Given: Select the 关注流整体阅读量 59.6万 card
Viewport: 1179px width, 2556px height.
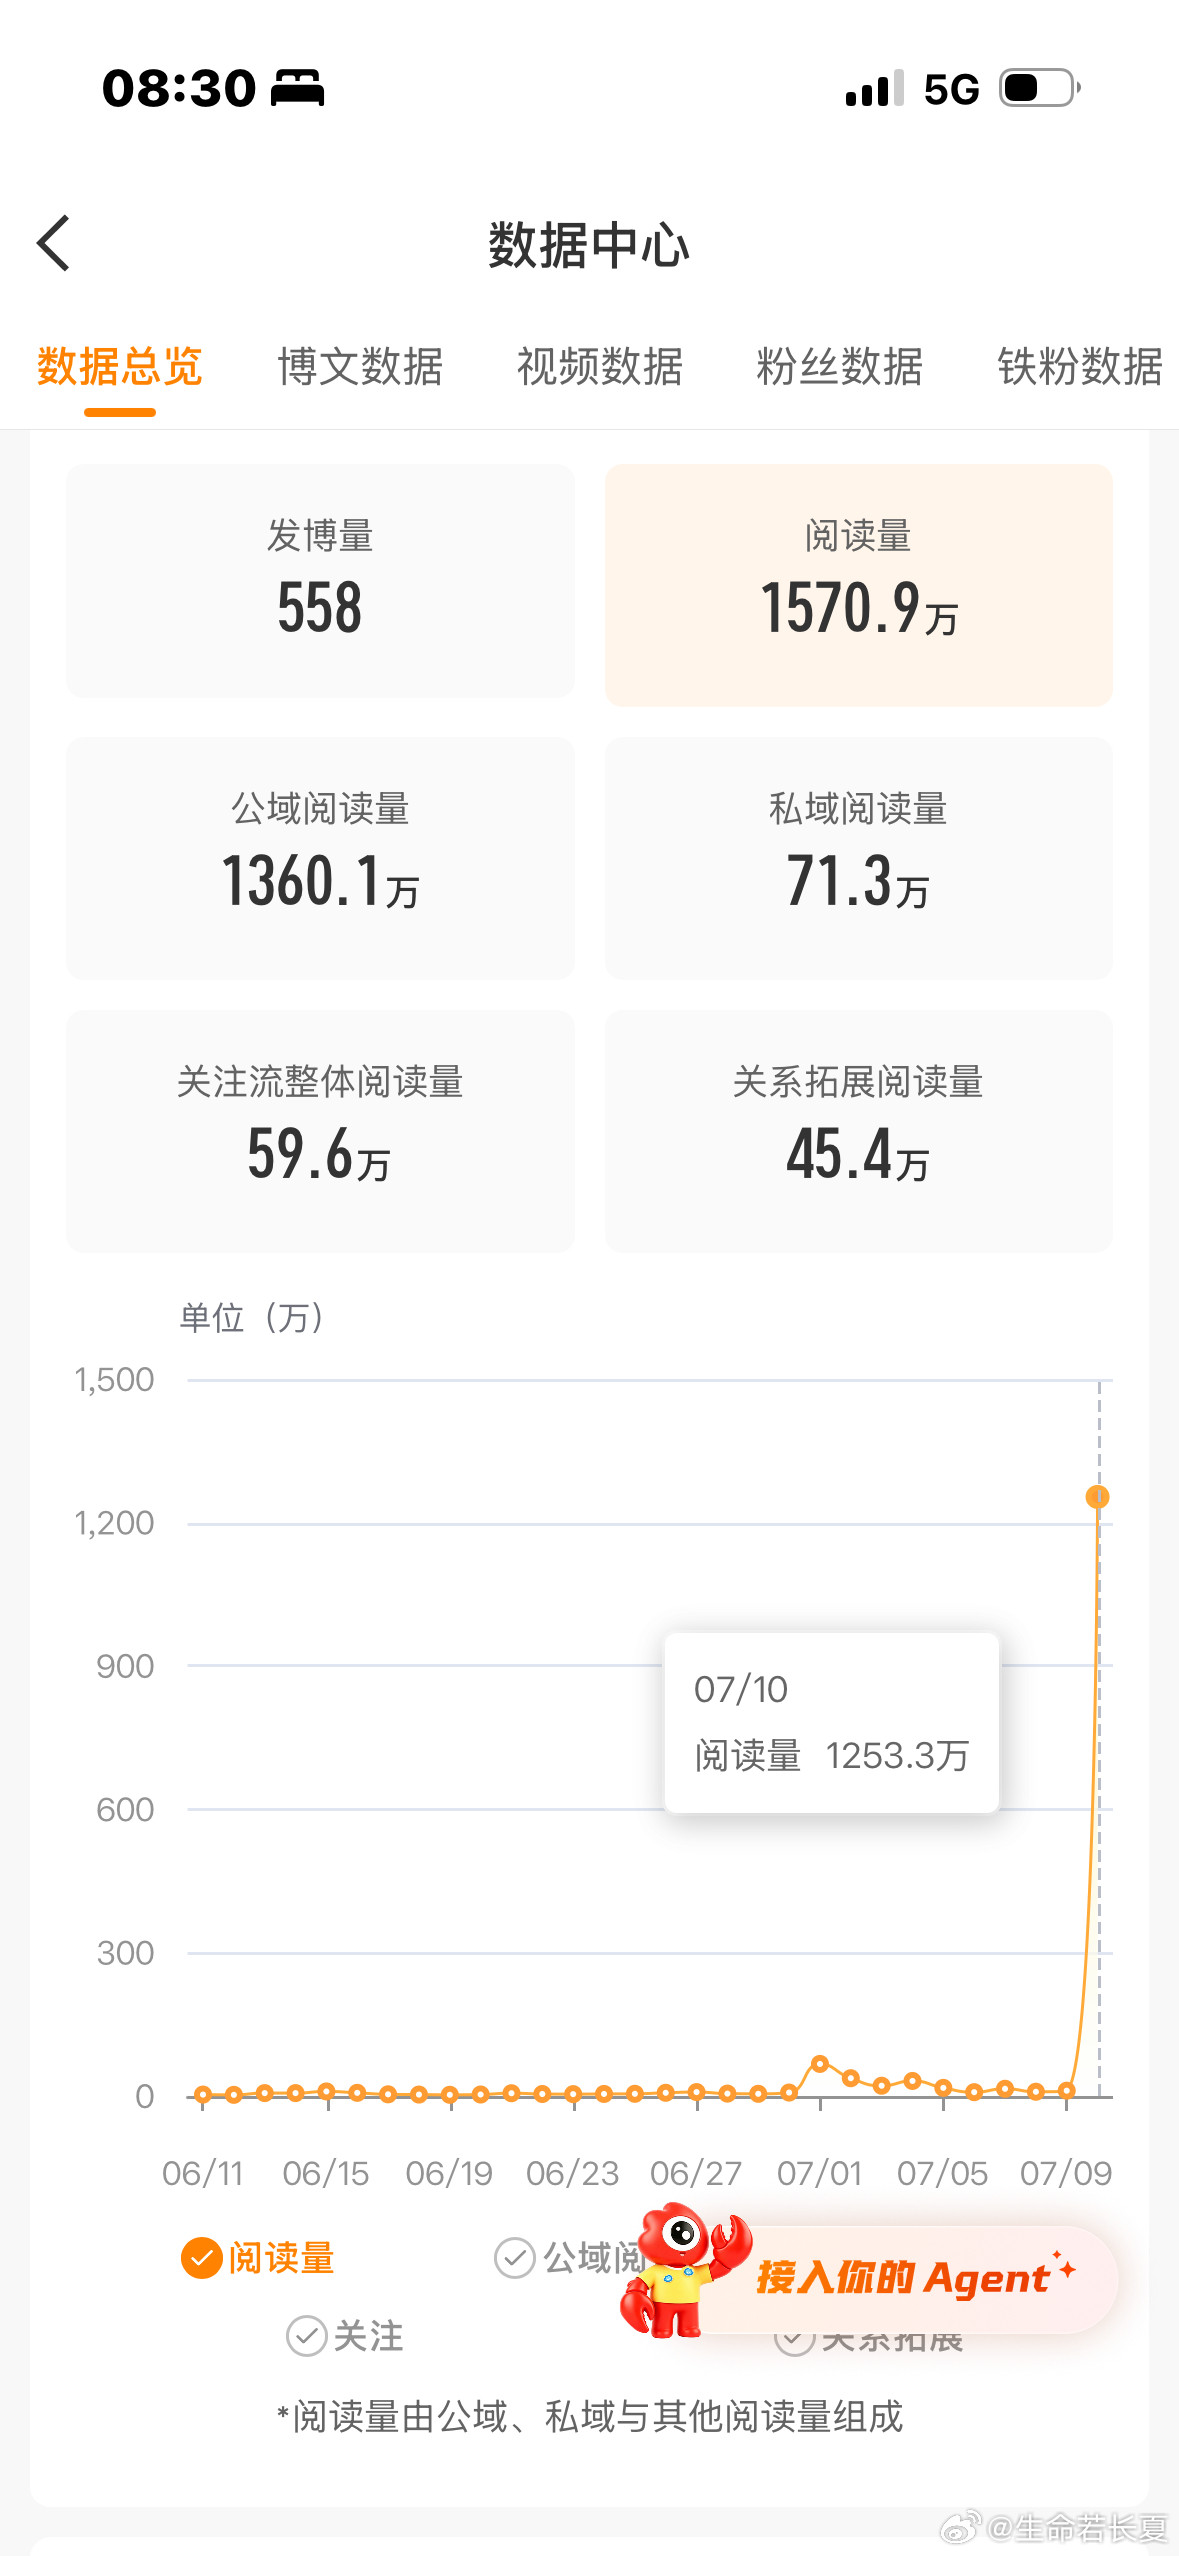Looking at the screenshot, I should coord(320,1131).
